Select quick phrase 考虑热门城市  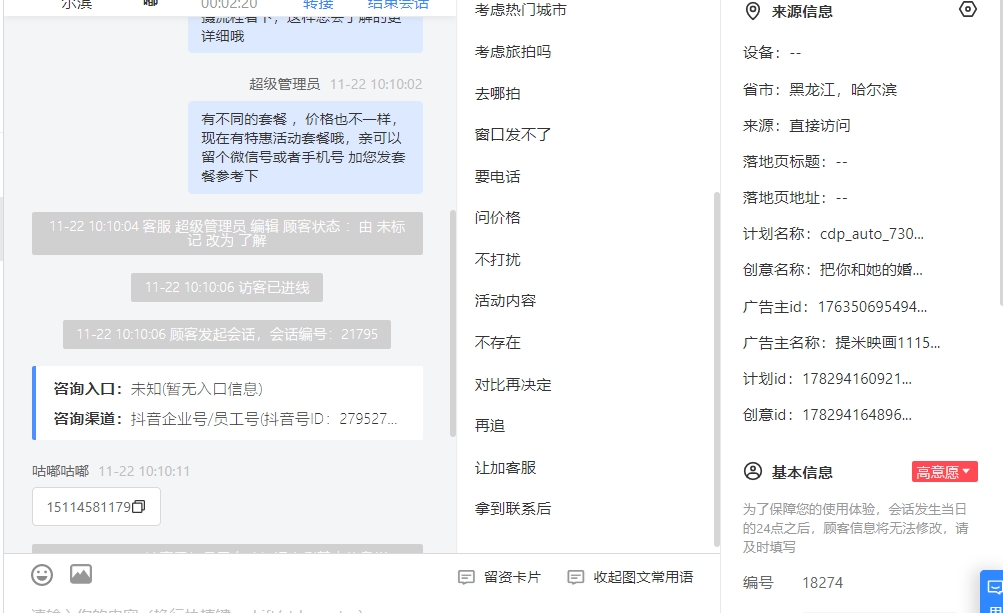click(x=520, y=10)
